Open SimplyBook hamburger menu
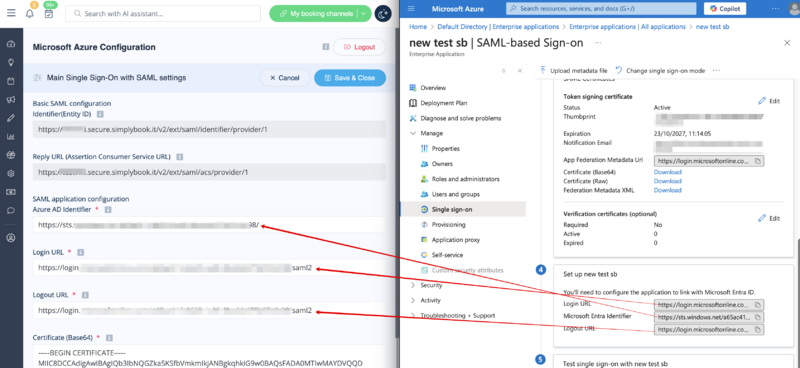800x368 pixels. [x=11, y=13]
